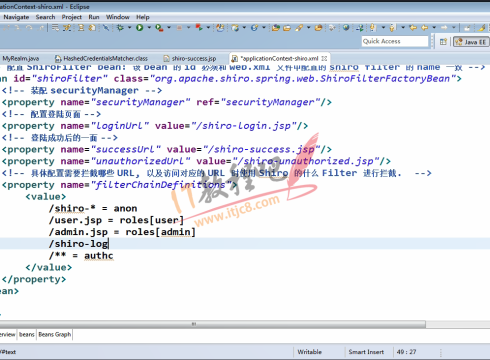Viewport: 490px width, 360px height.
Task: Click the securityManager property line
Action: (167, 102)
